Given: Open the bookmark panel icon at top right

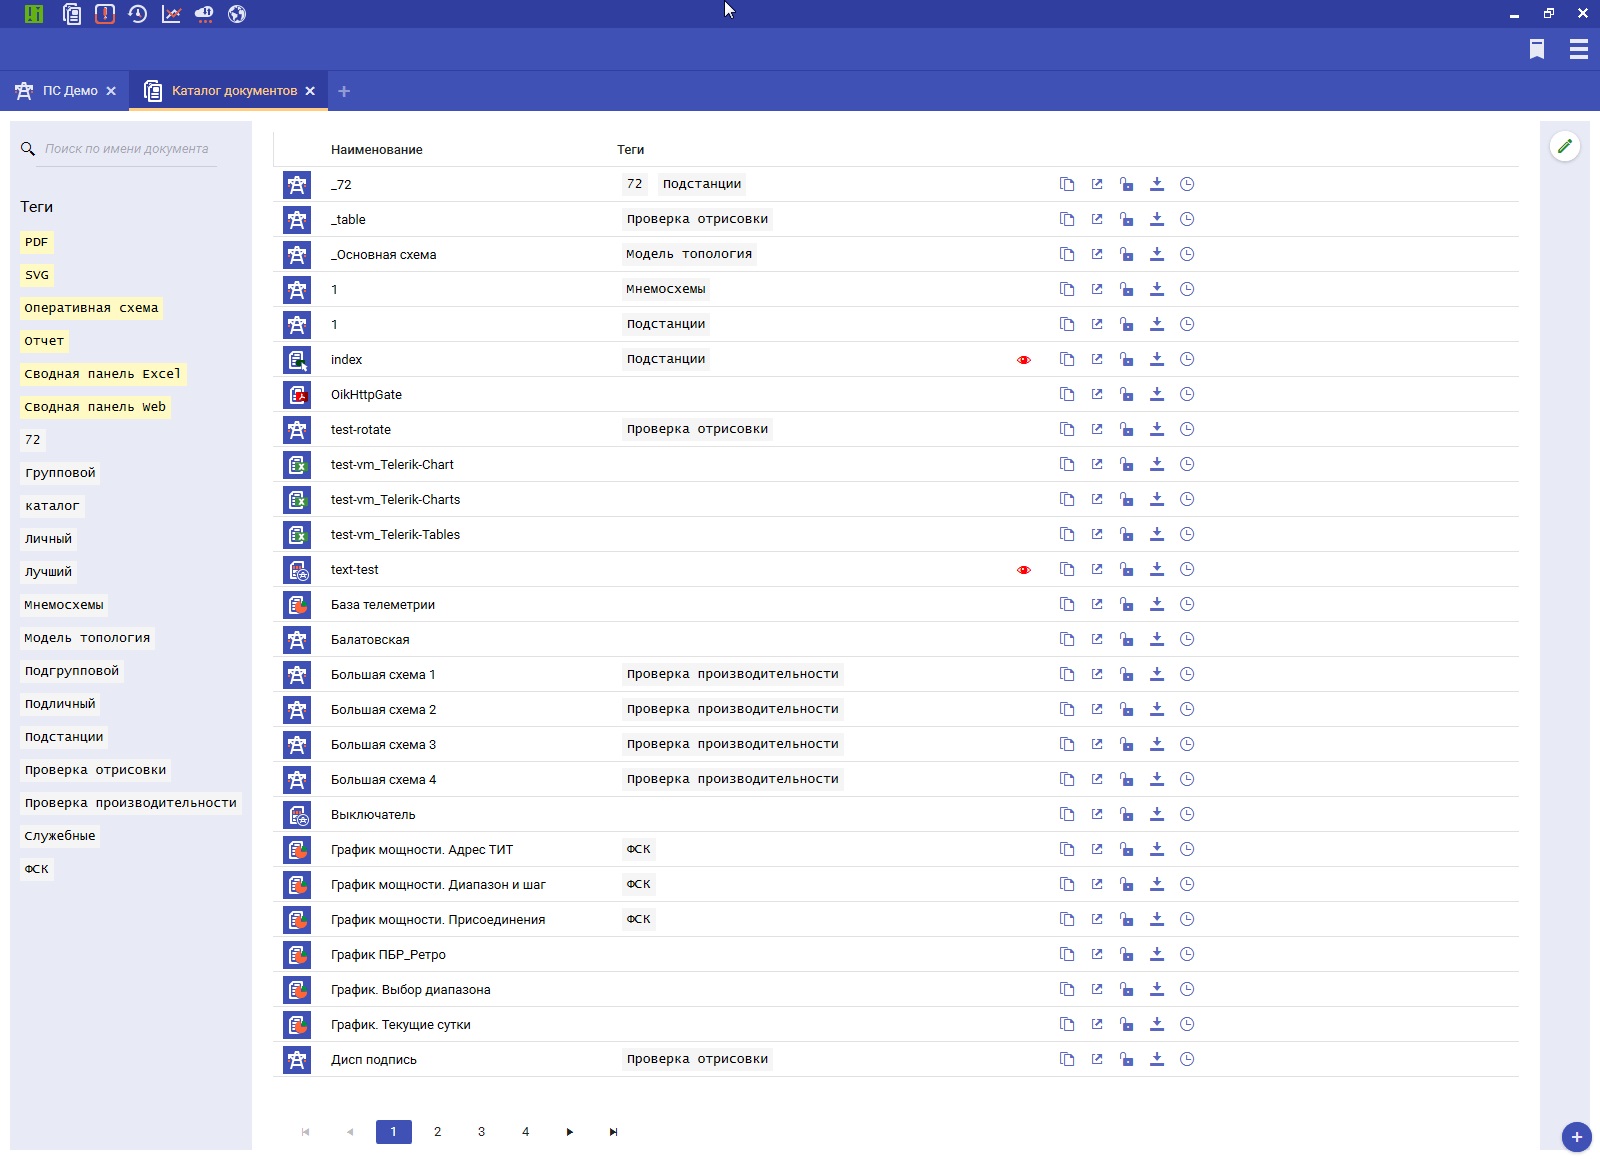Looking at the screenshot, I should click(x=1537, y=49).
